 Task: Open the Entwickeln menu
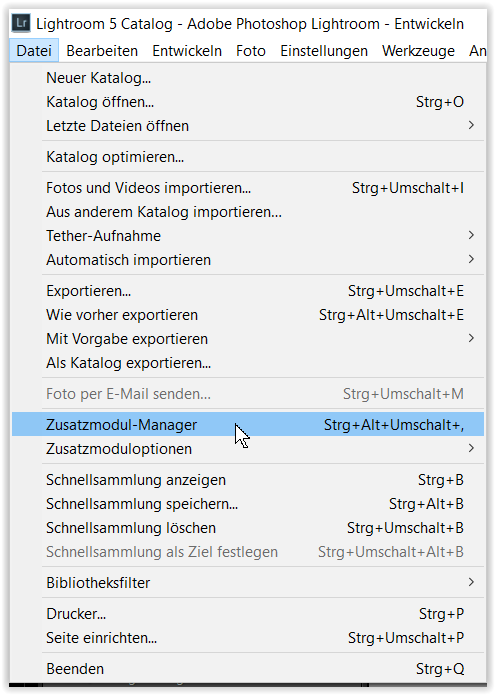187,51
